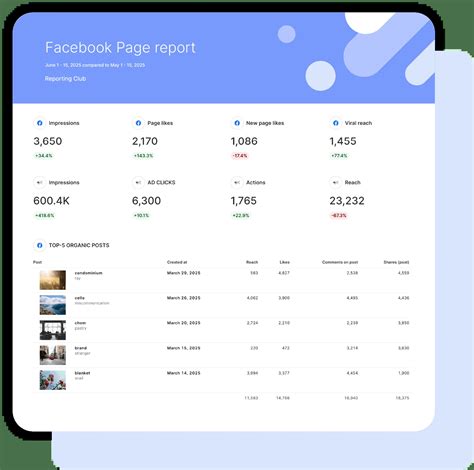Click the Facebook icon beside TOP-5 ORGANIC POSTS
Screen dimensions: 474x470
40,245
